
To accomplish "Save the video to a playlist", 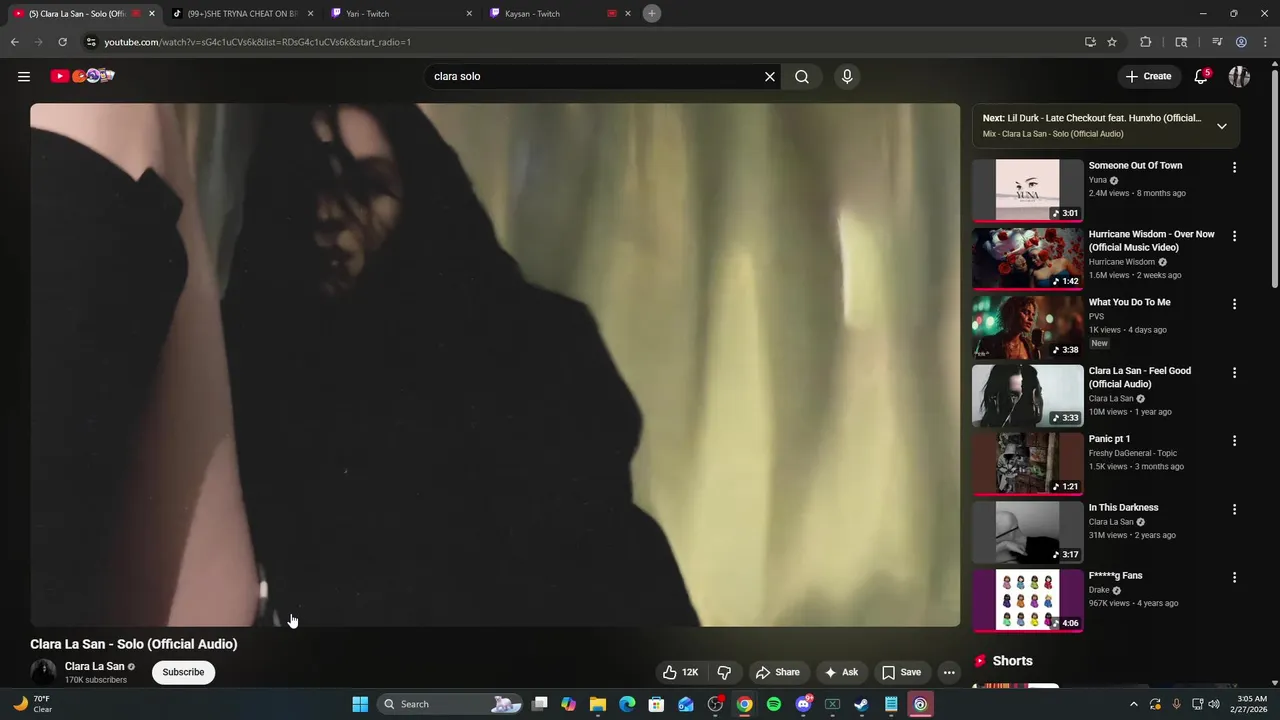I will click(901, 672).
